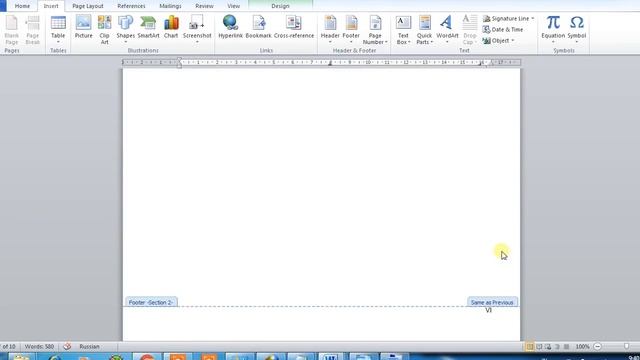The height and width of the screenshot is (360, 640).
Task: Open the Screenshot dropdown
Action: pyautogui.click(x=197, y=30)
